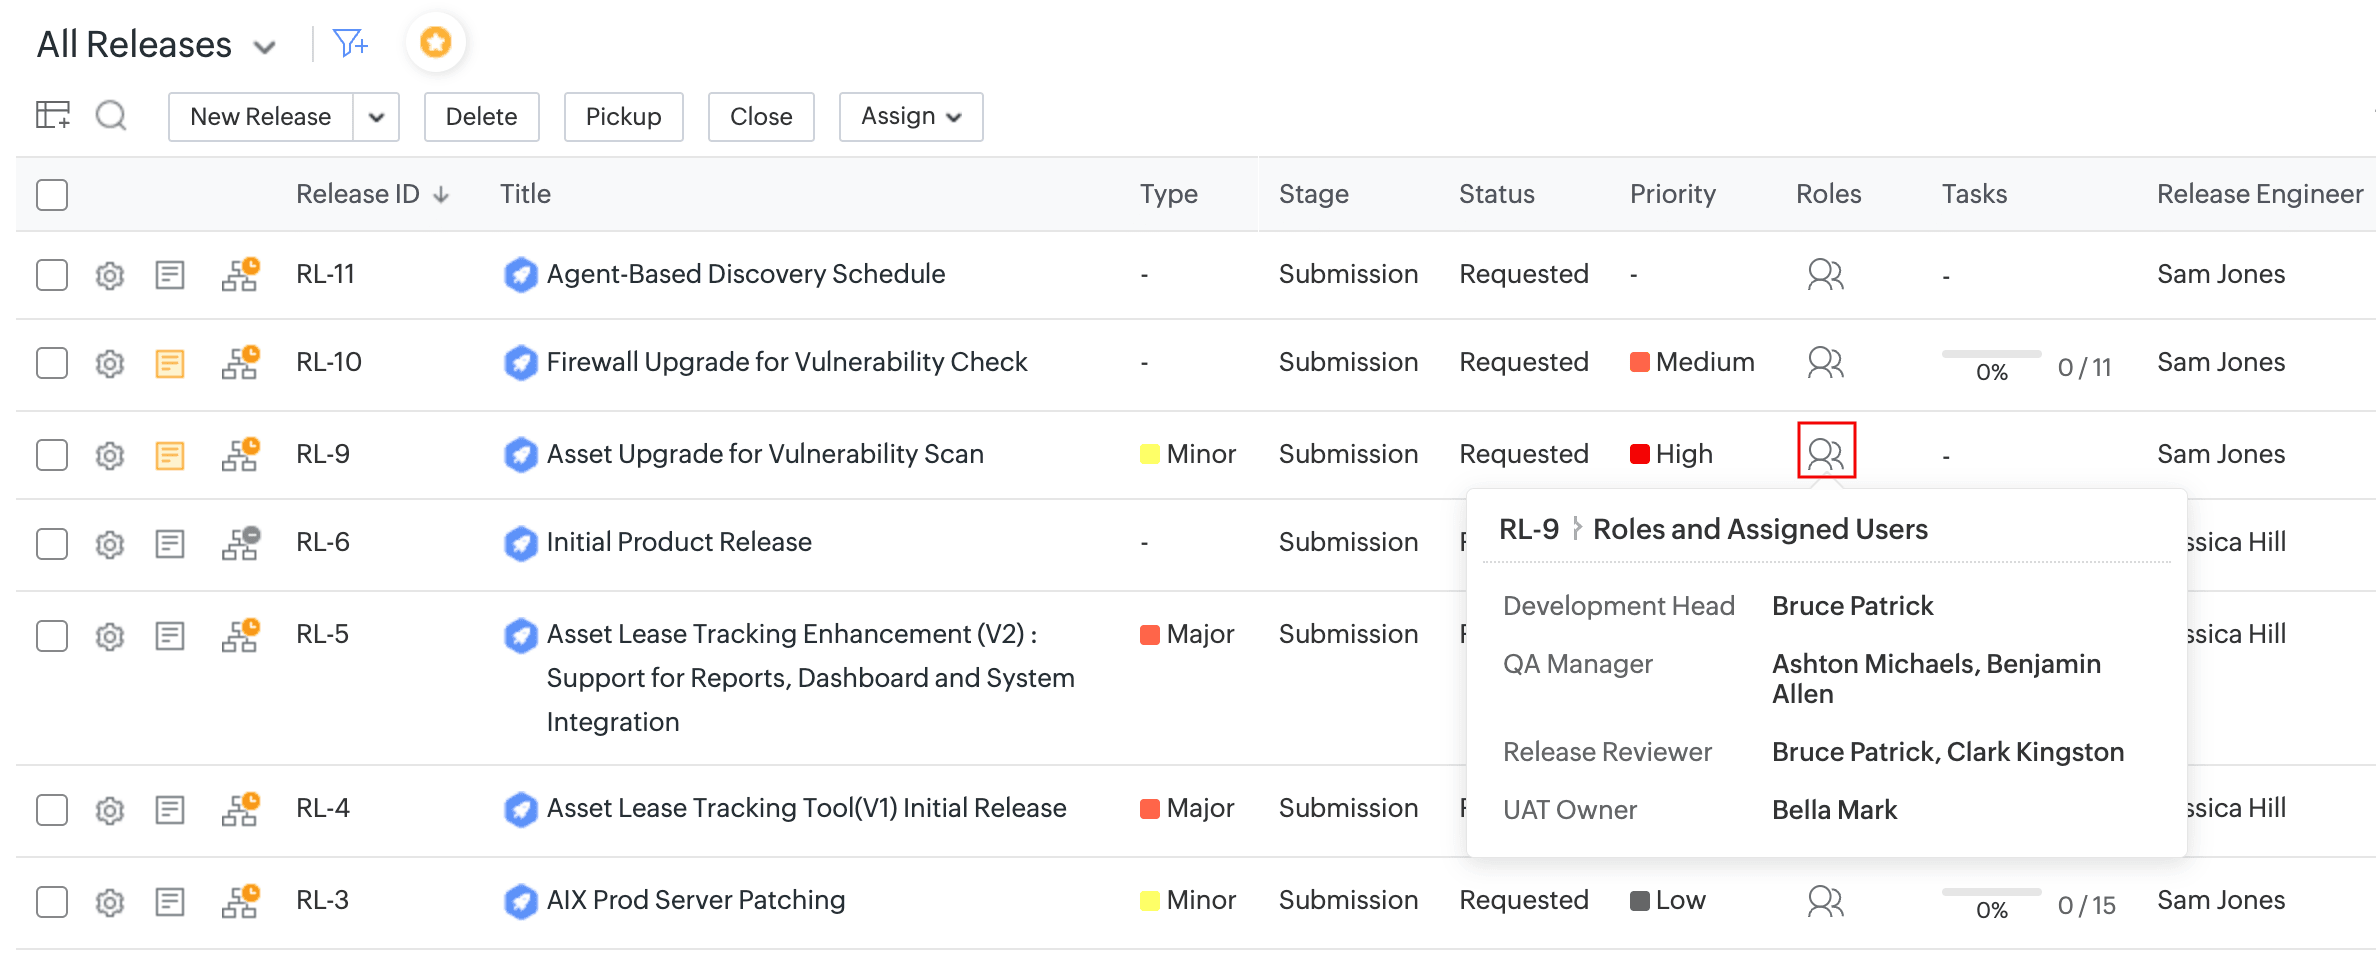2376x972 pixels.
Task: Expand the All Releases view dropdown
Action: 265,47
